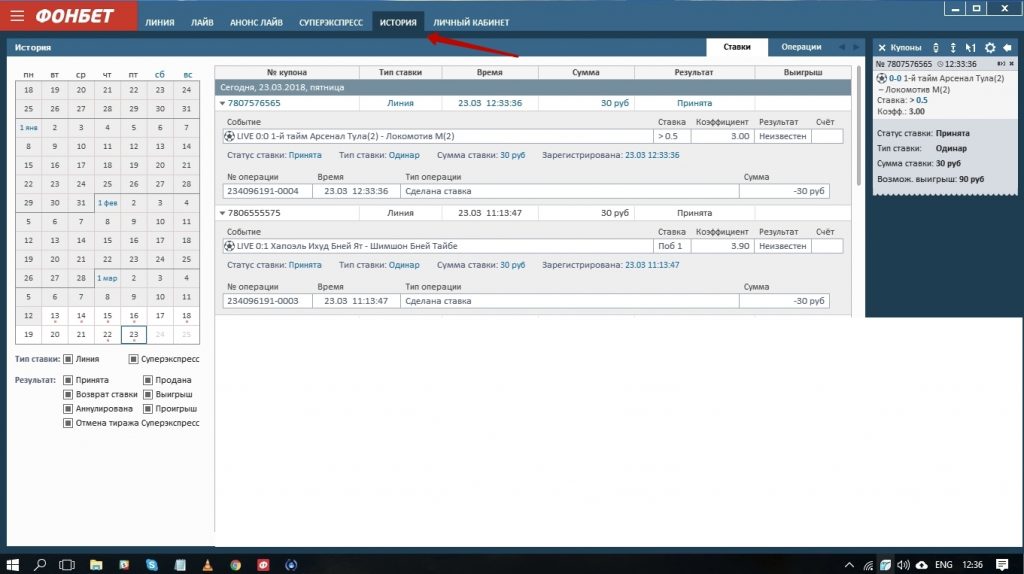Open coupon settings gear icon
Viewport: 1024px width, 574px height.
point(990,48)
